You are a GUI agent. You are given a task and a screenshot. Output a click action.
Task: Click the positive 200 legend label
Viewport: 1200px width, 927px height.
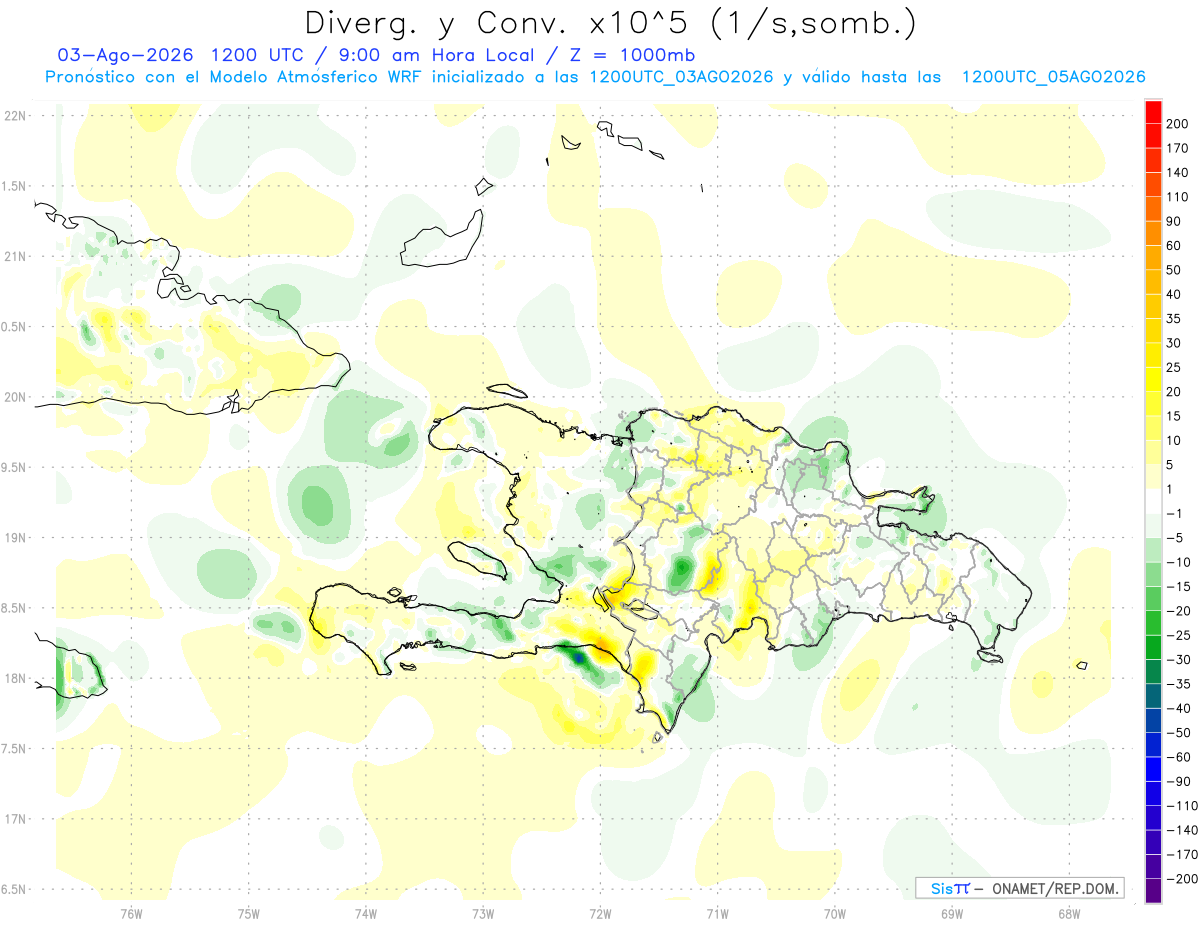click(x=1177, y=124)
